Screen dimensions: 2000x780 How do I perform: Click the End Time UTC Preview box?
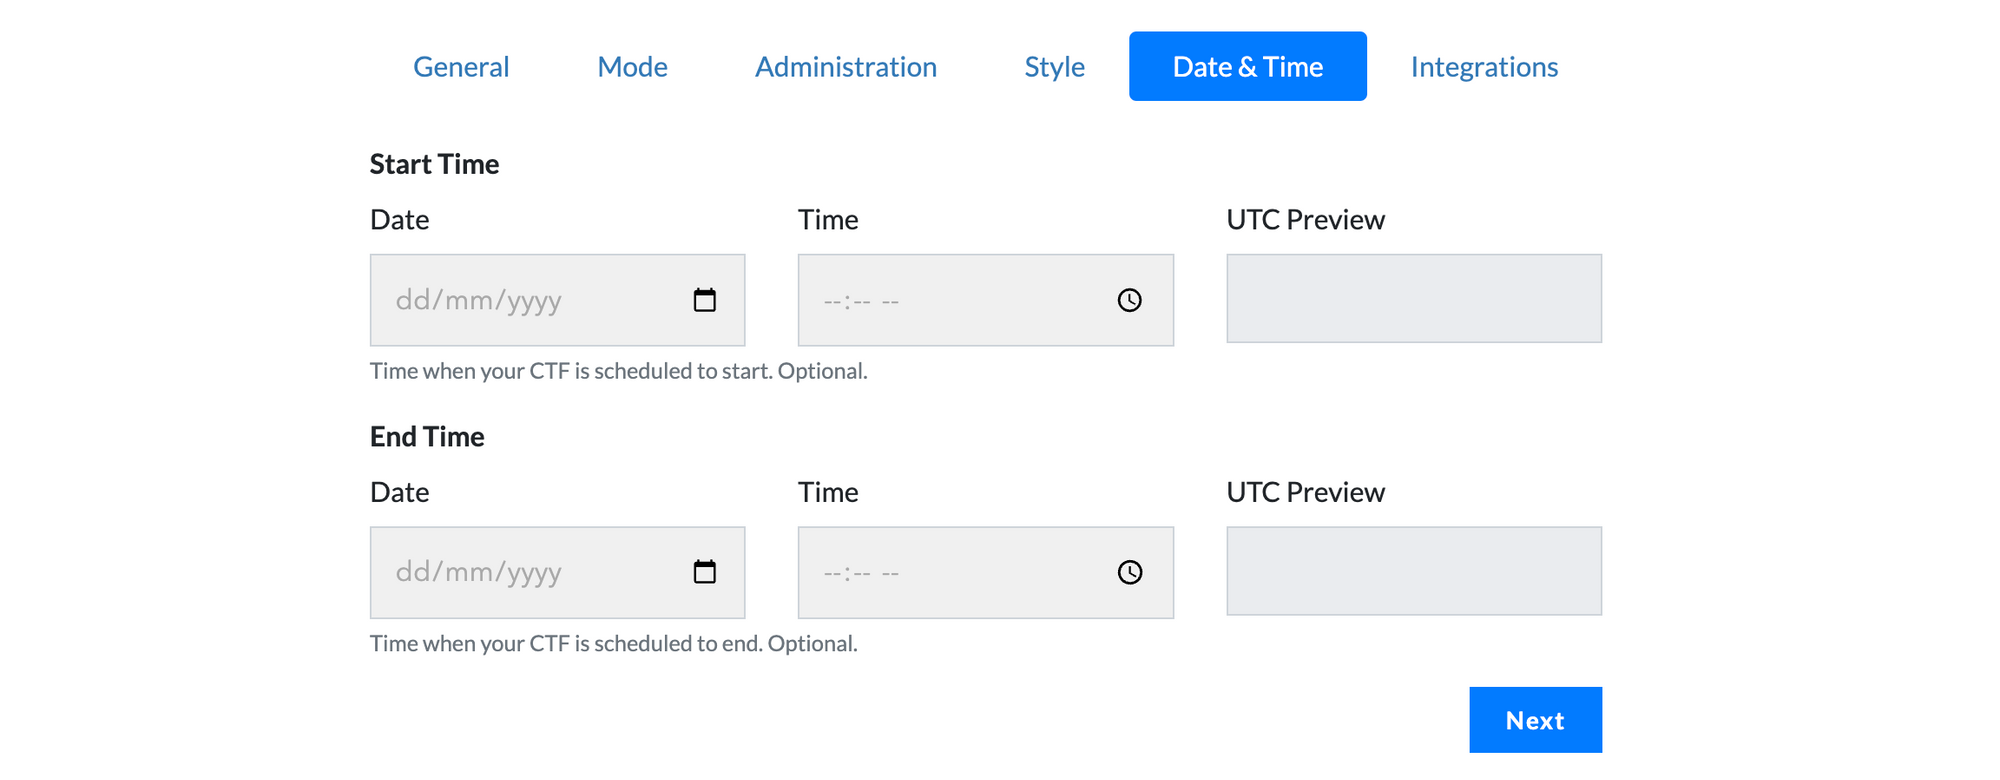pos(1413,571)
